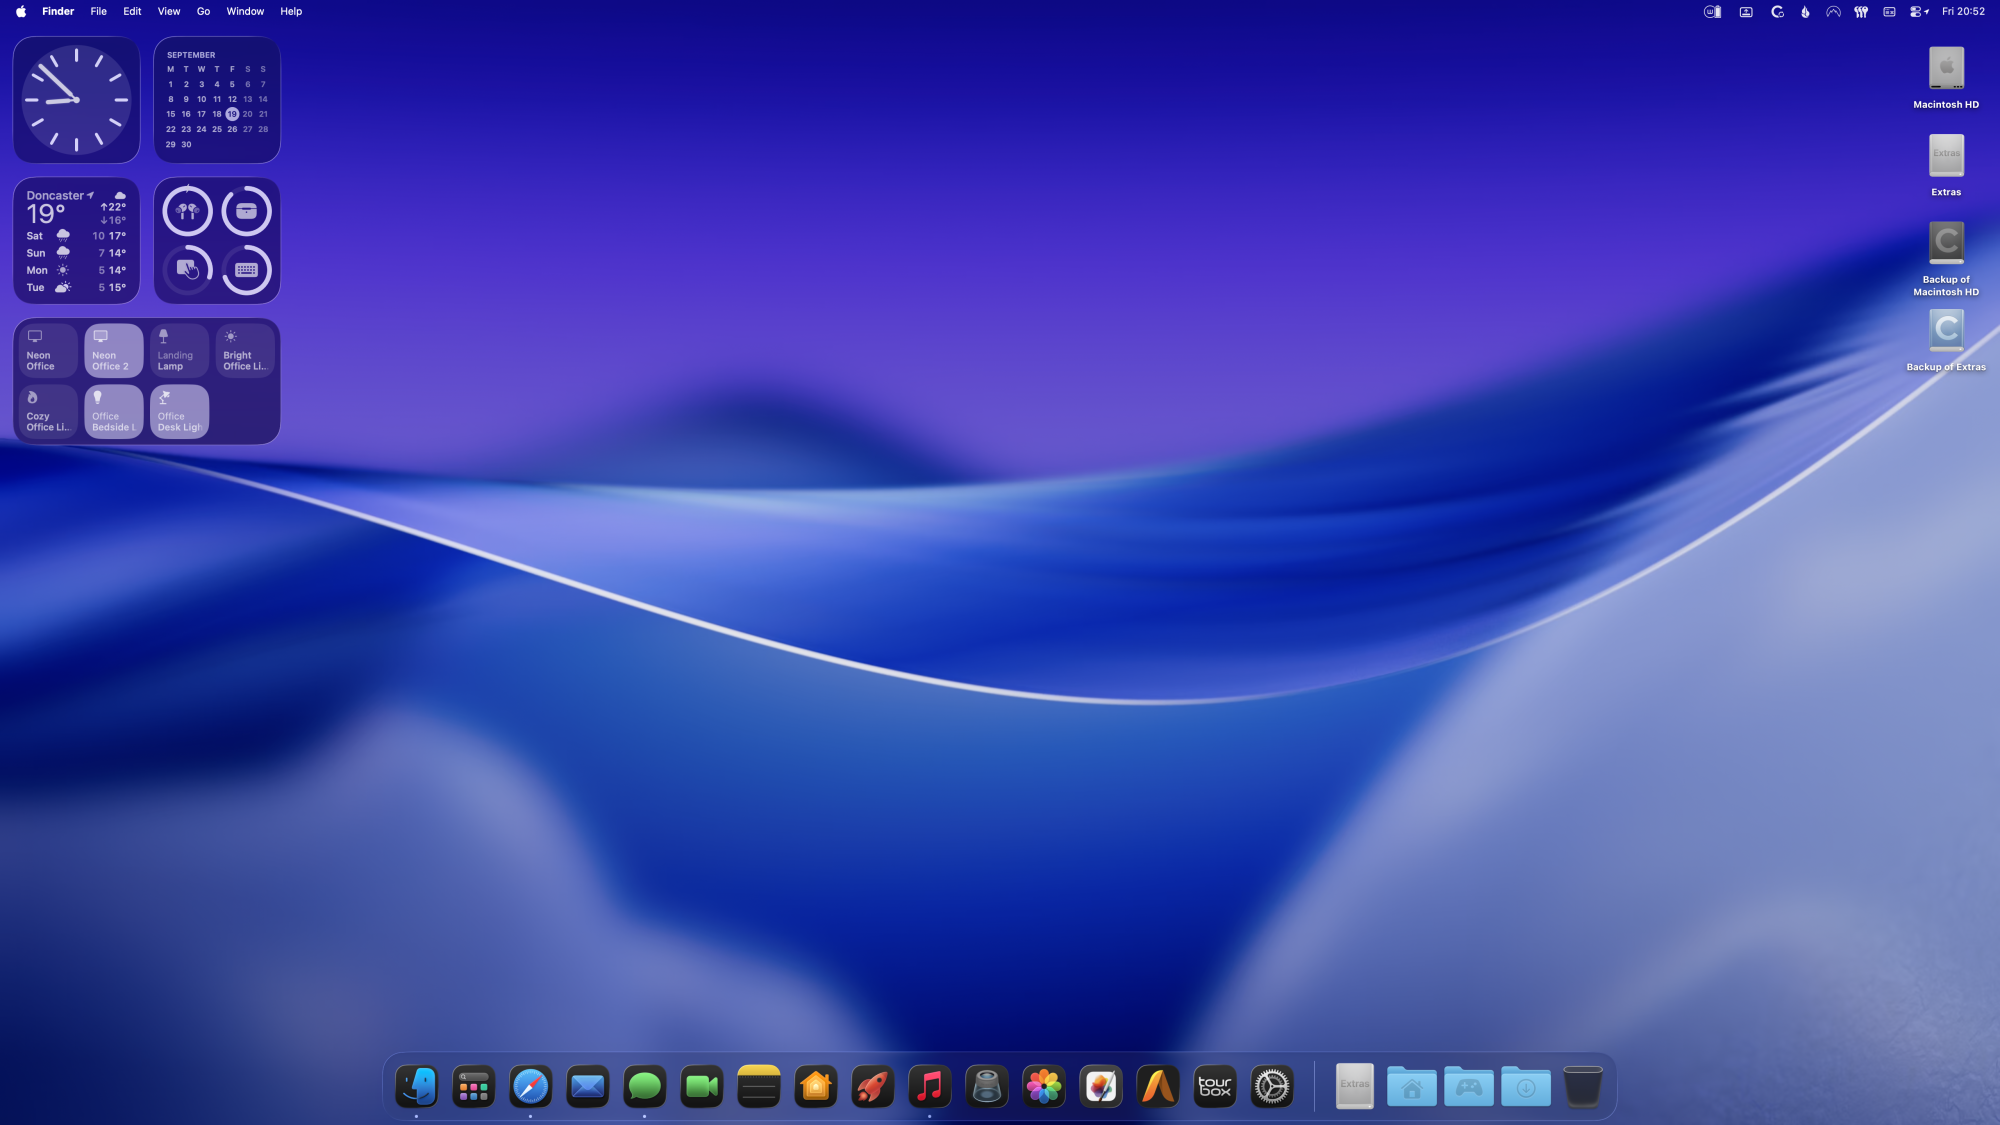Viewport: 2000px width, 1125px height.
Task: Expand the Downloads folder stack in Dock
Action: point(1525,1086)
